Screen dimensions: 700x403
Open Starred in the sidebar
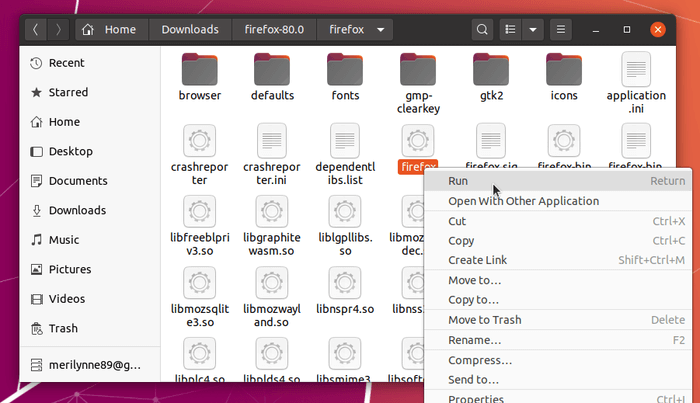90,92
